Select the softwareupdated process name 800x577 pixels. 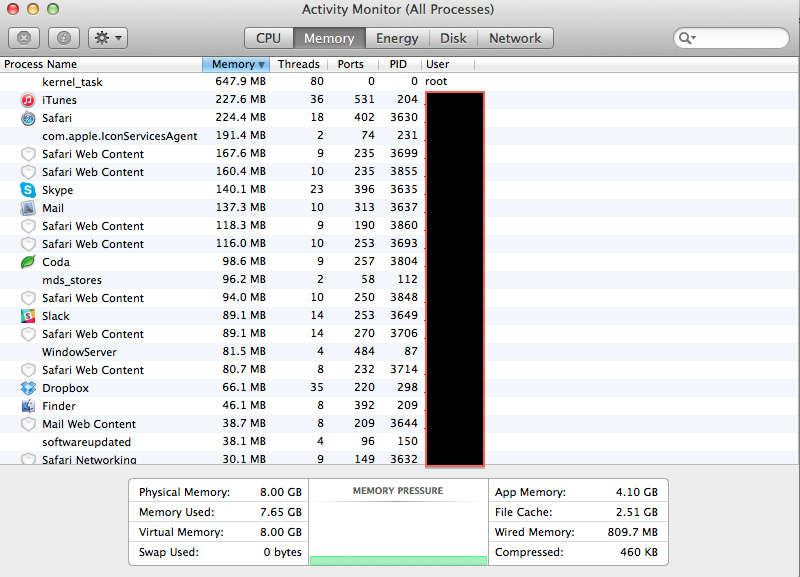pyautogui.click(x=86, y=442)
